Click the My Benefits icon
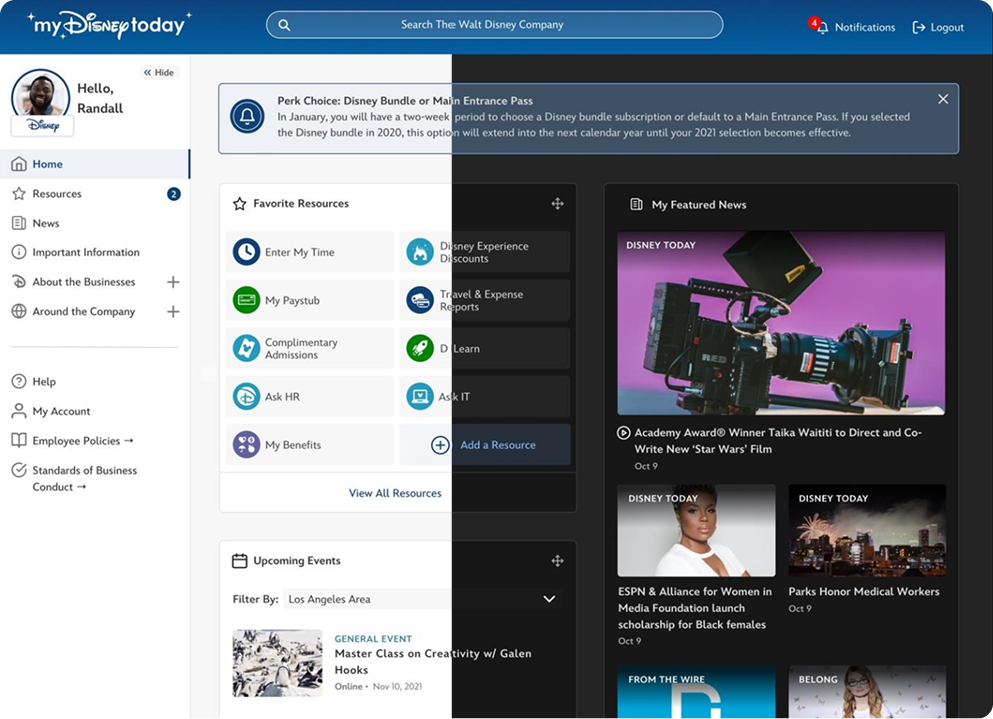This screenshot has width=993, height=719. (x=246, y=445)
